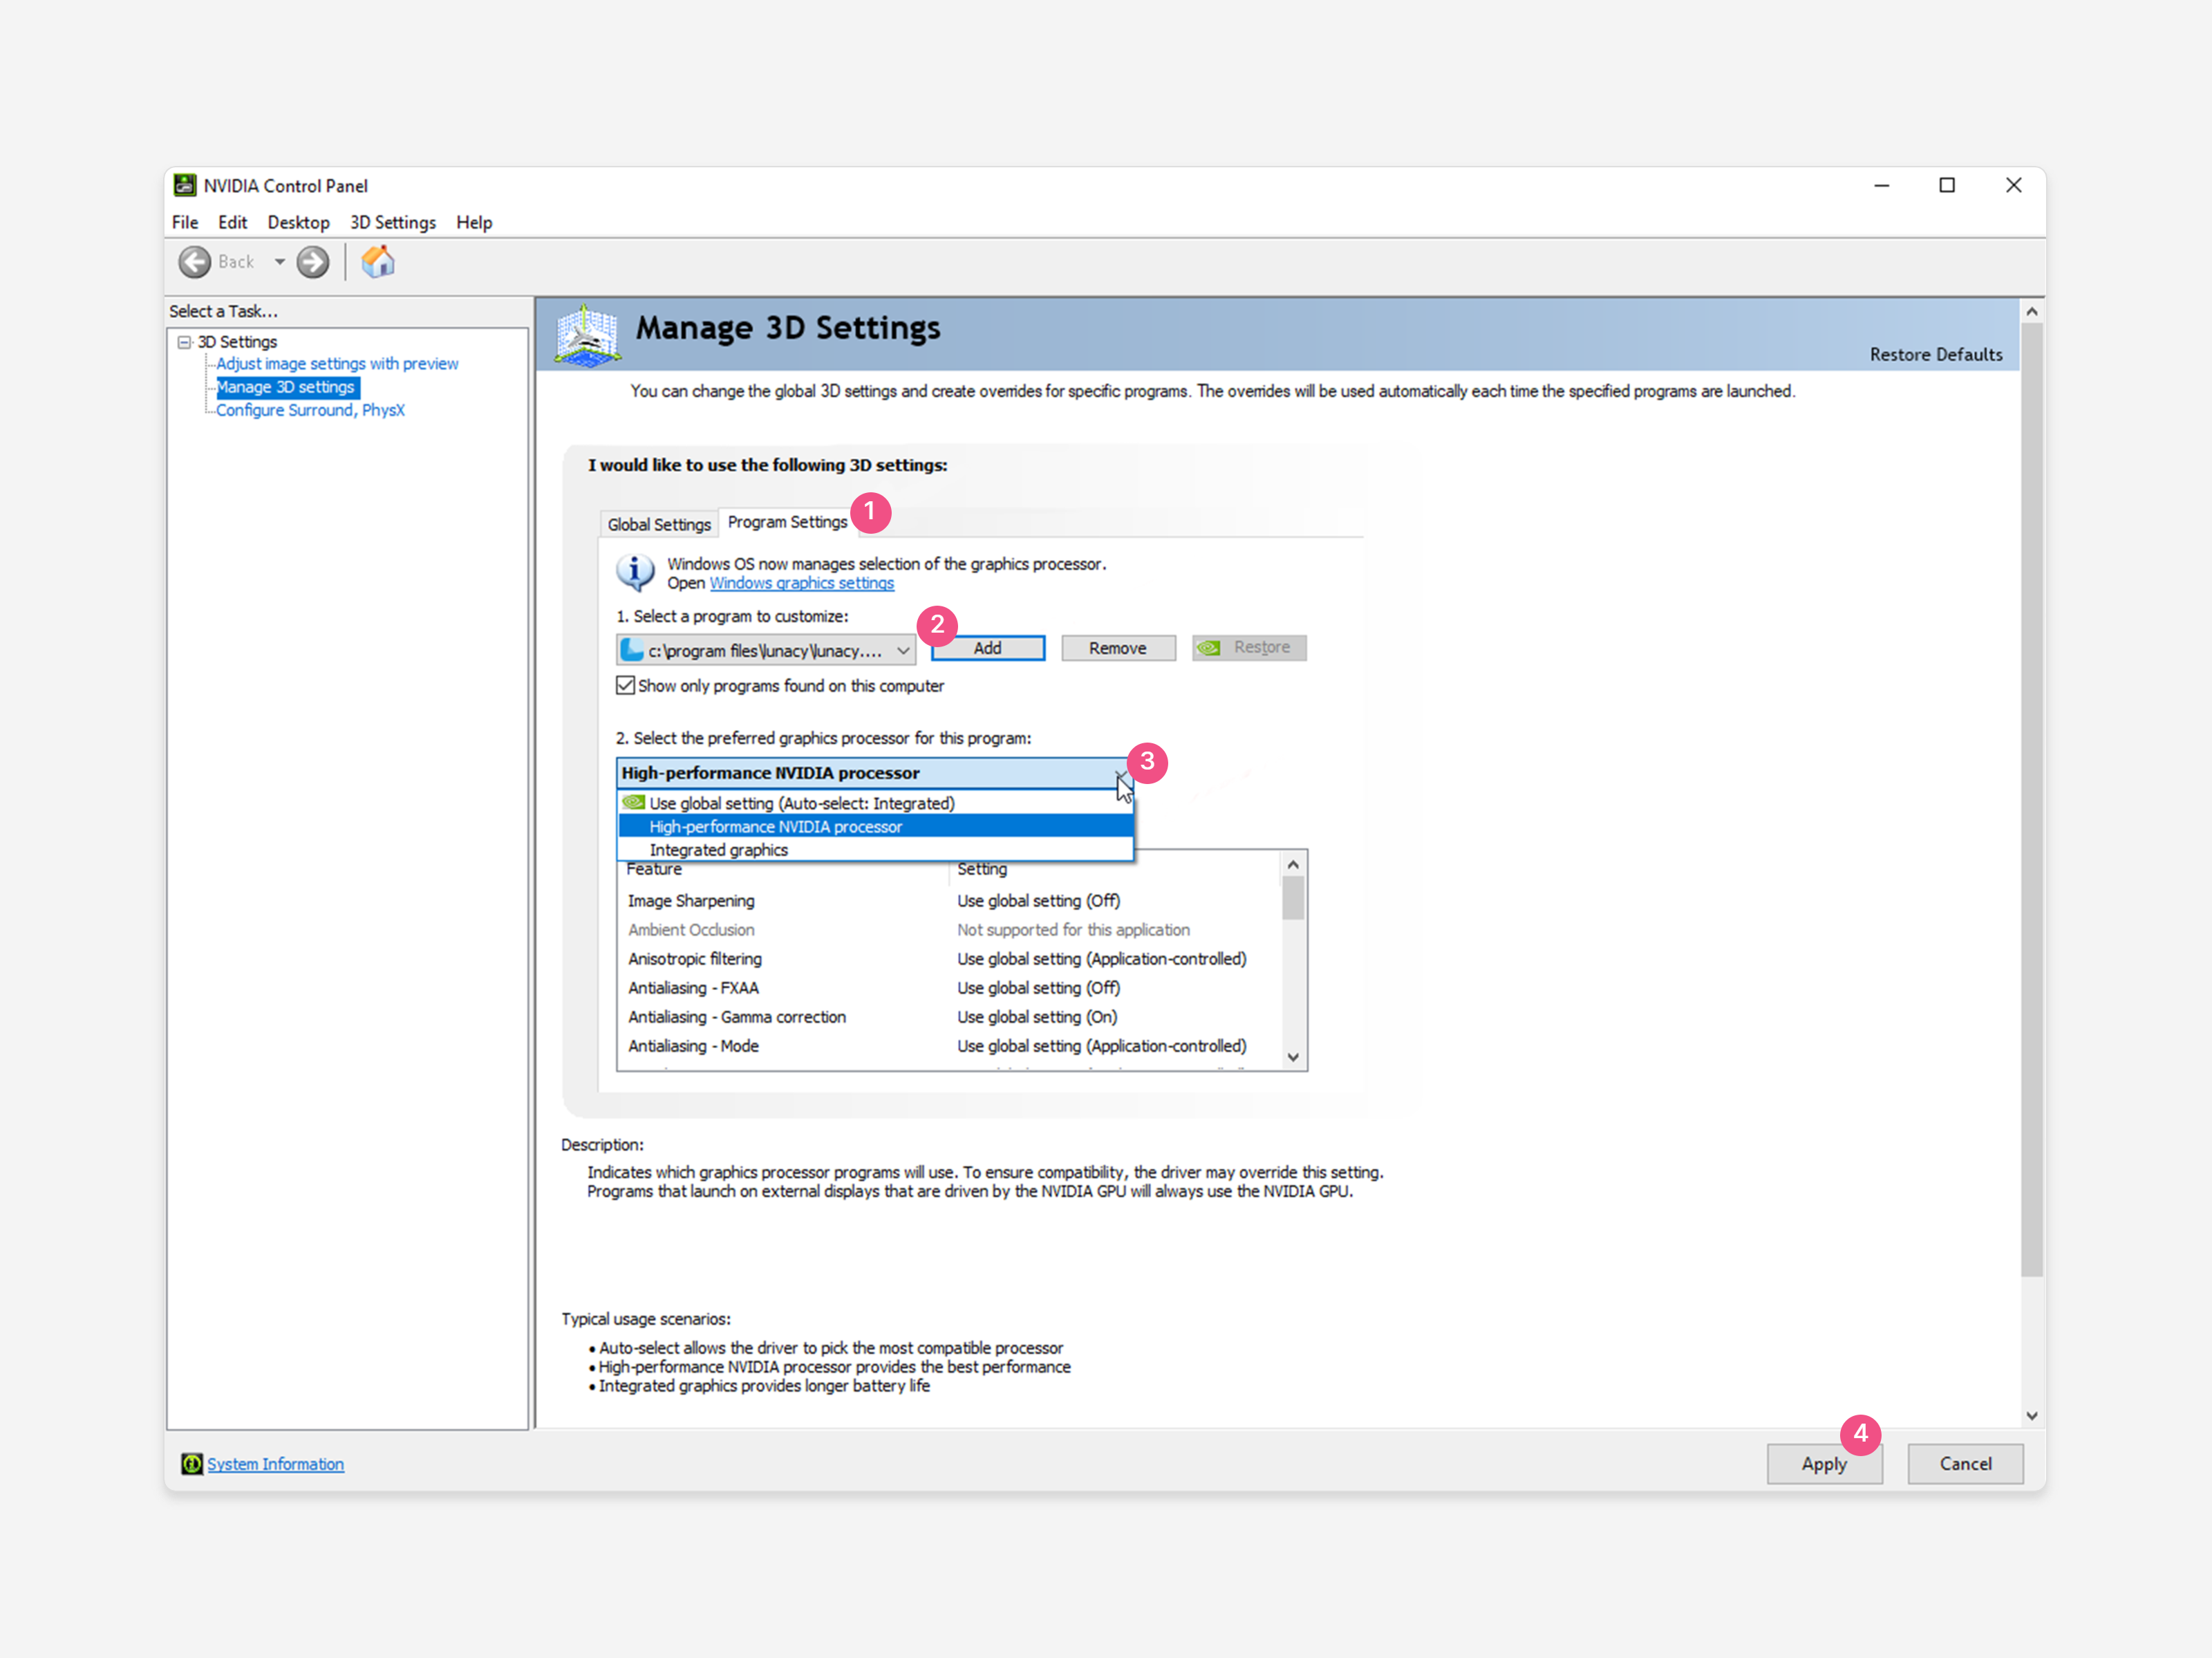The height and width of the screenshot is (1658, 2212).
Task: Open the program selection combo box
Action: pos(766,650)
